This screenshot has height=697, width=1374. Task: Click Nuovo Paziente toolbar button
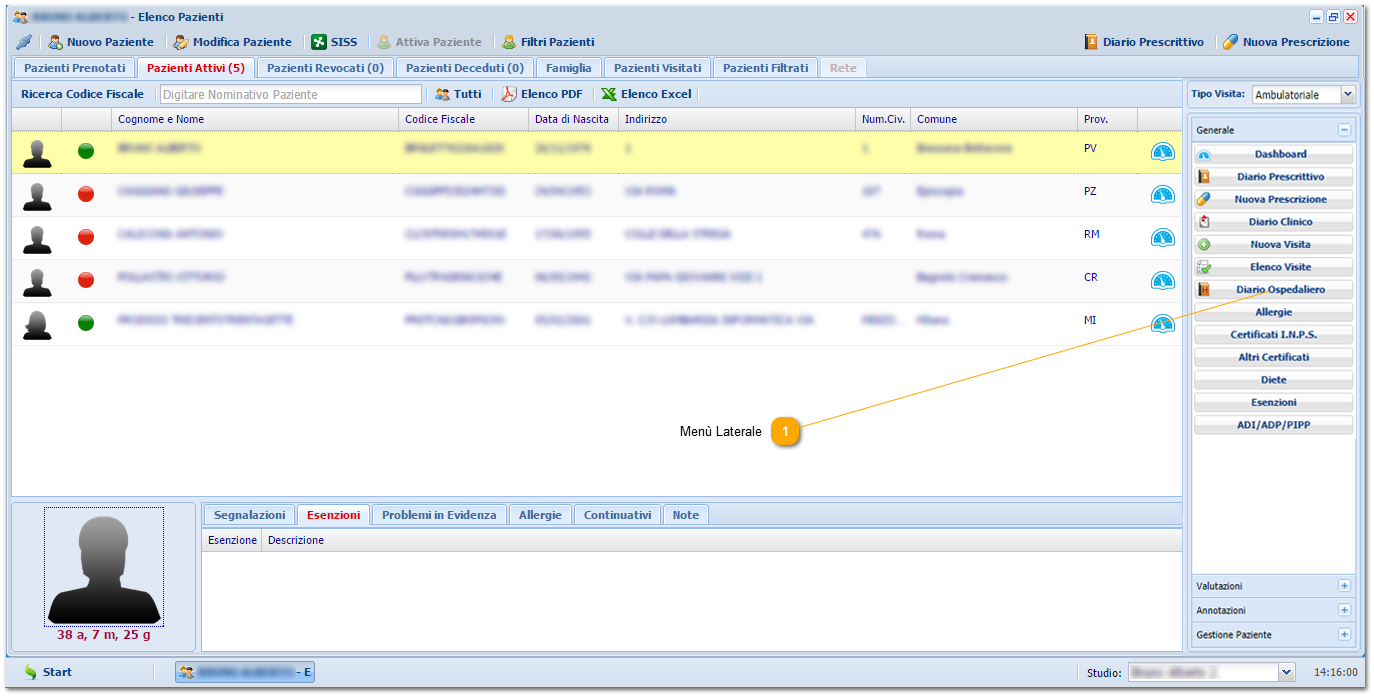click(101, 42)
